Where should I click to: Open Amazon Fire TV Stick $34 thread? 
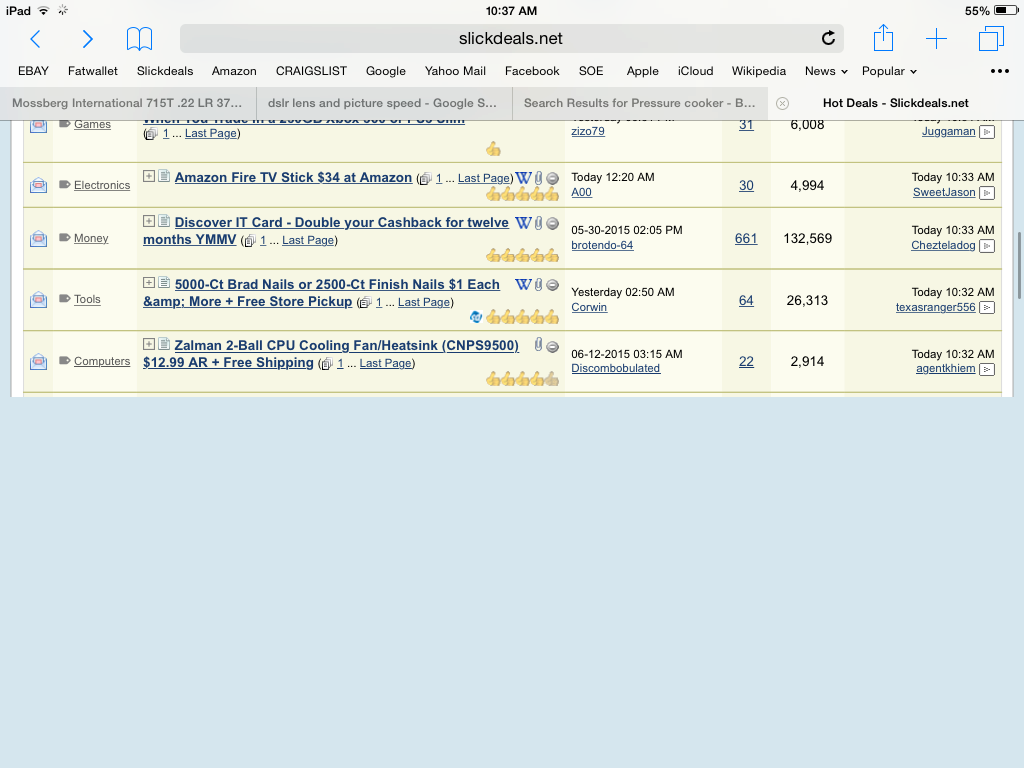293,178
